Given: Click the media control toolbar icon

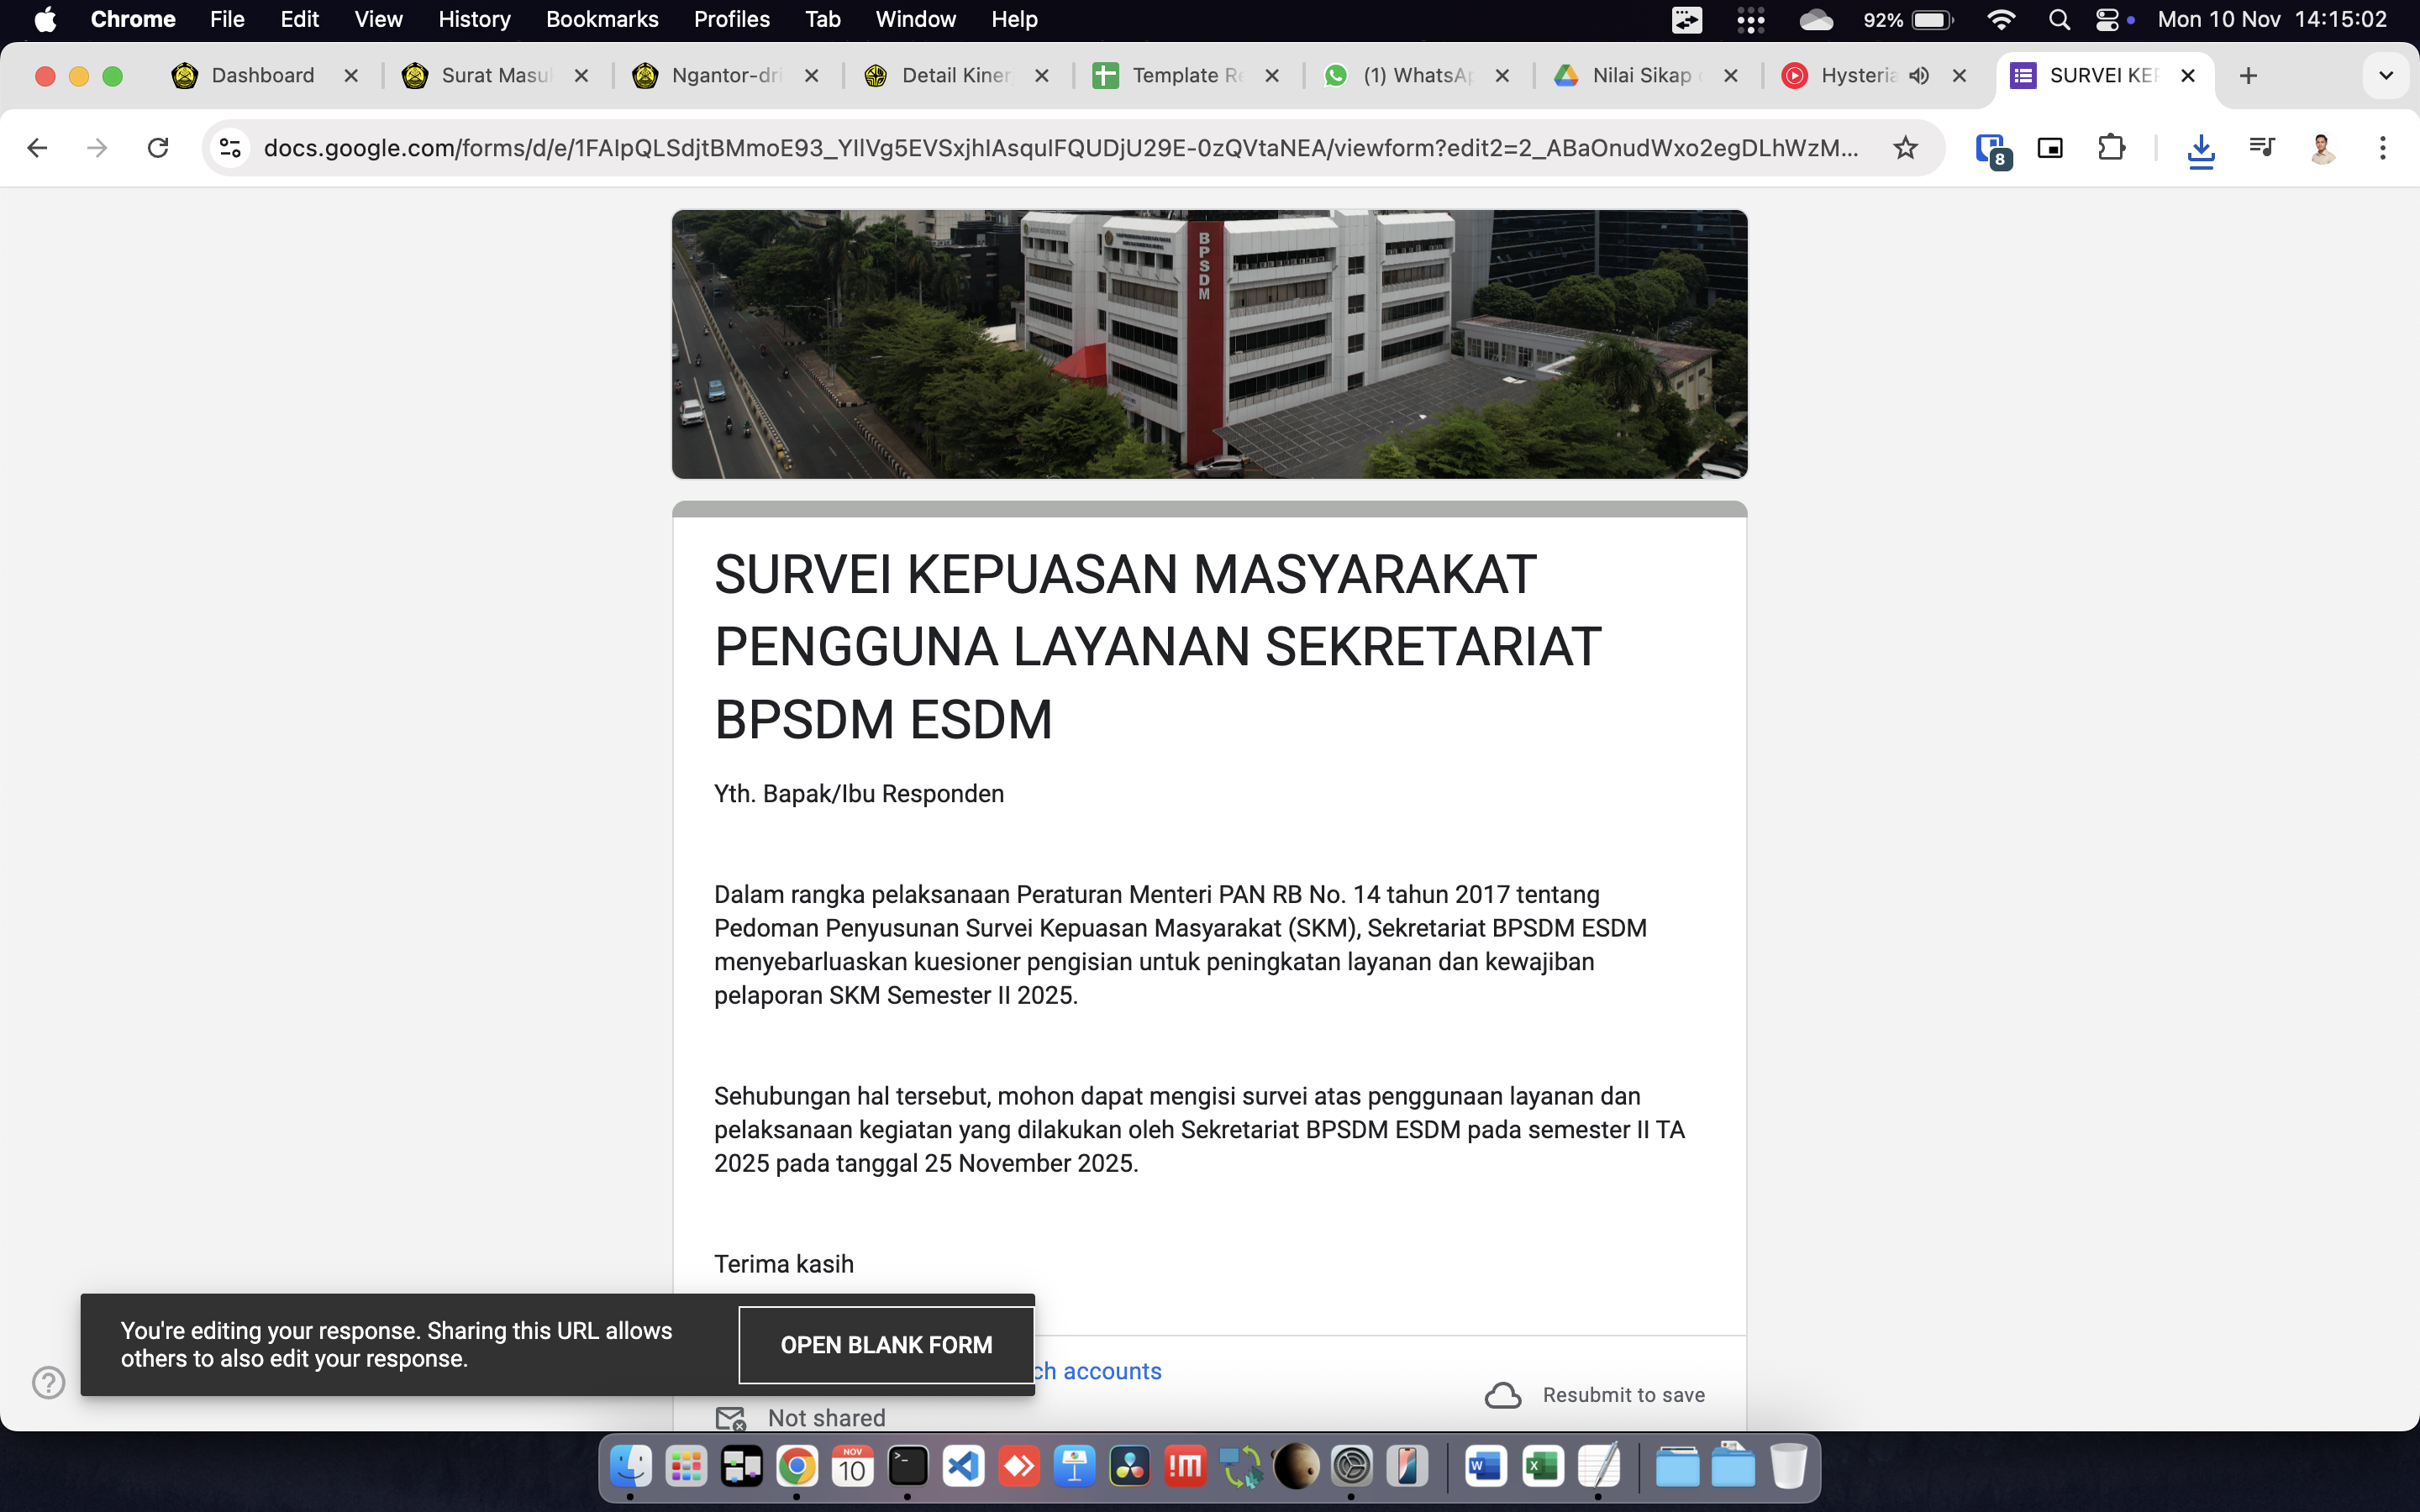Looking at the screenshot, I should pos(2261,148).
